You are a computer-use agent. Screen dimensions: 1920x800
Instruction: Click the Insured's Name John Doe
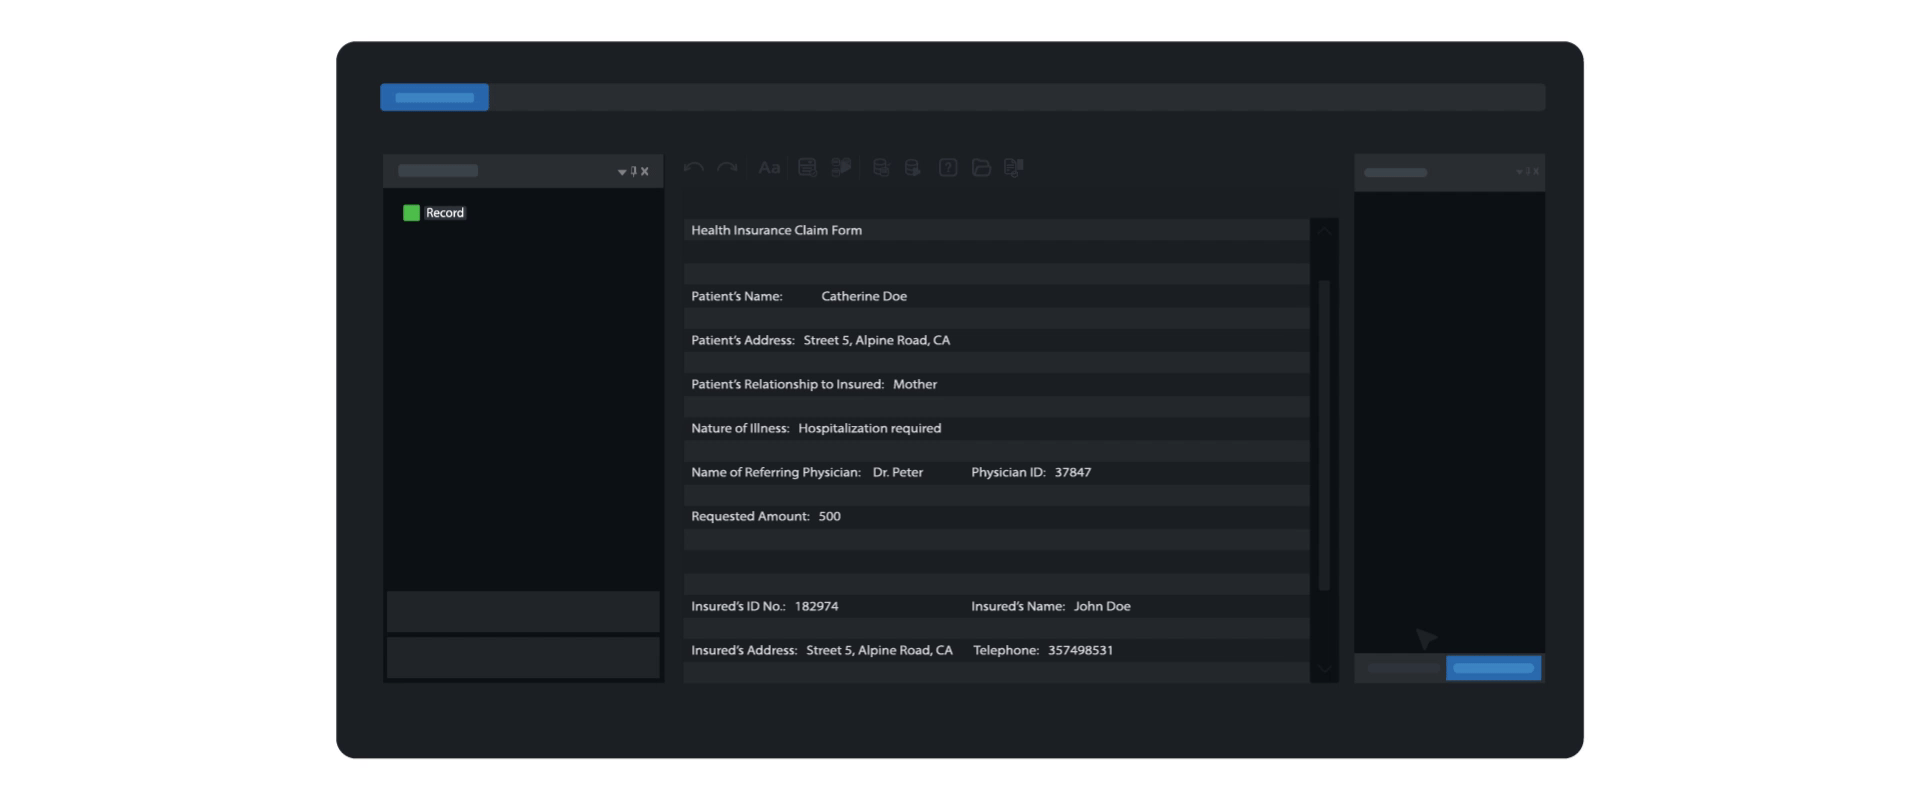coord(1102,606)
